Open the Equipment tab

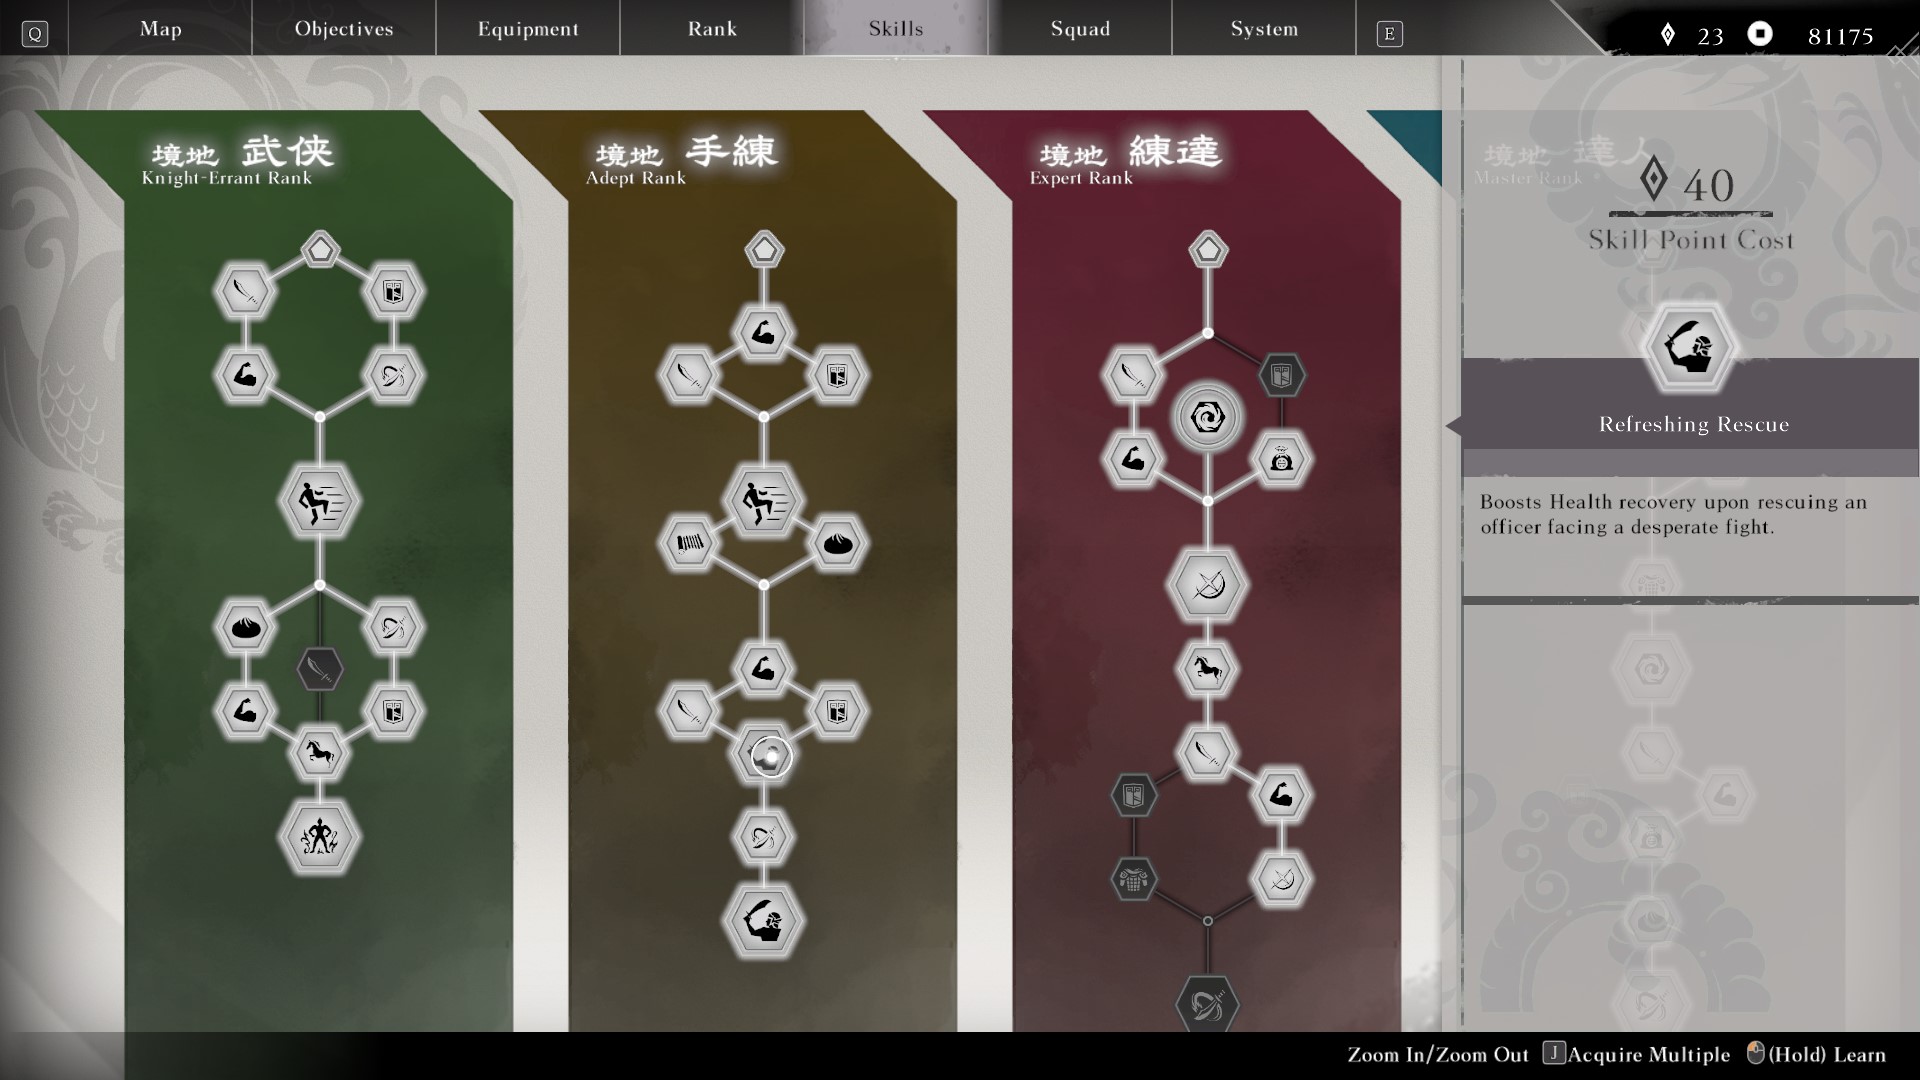[528, 28]
